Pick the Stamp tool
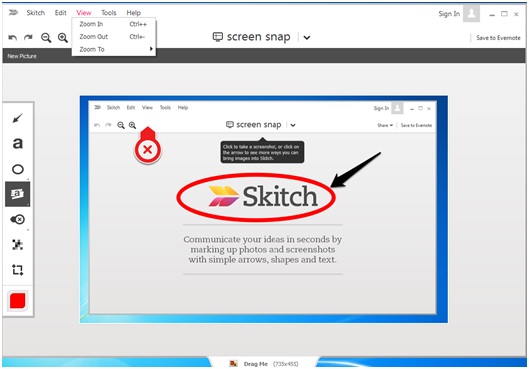The width and height of the screenshot is (529, 369). pos(18,220)
